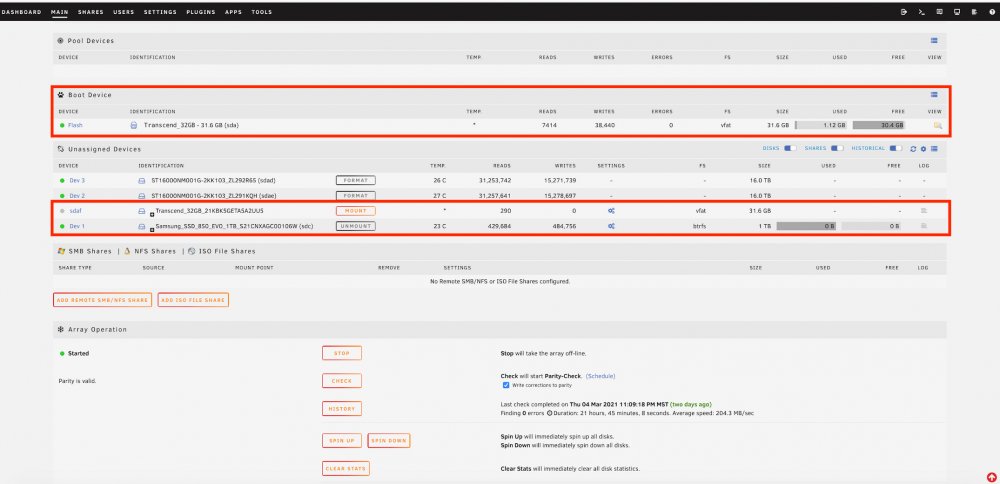Click the disk icon beside ST16000NM001G sdae
The image size is (1000, 484).
(x=142, y=196)
